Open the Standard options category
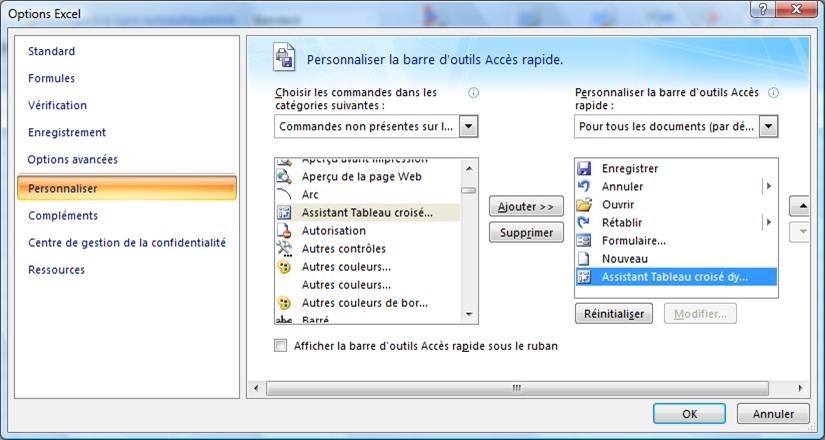 coord(52,51)
